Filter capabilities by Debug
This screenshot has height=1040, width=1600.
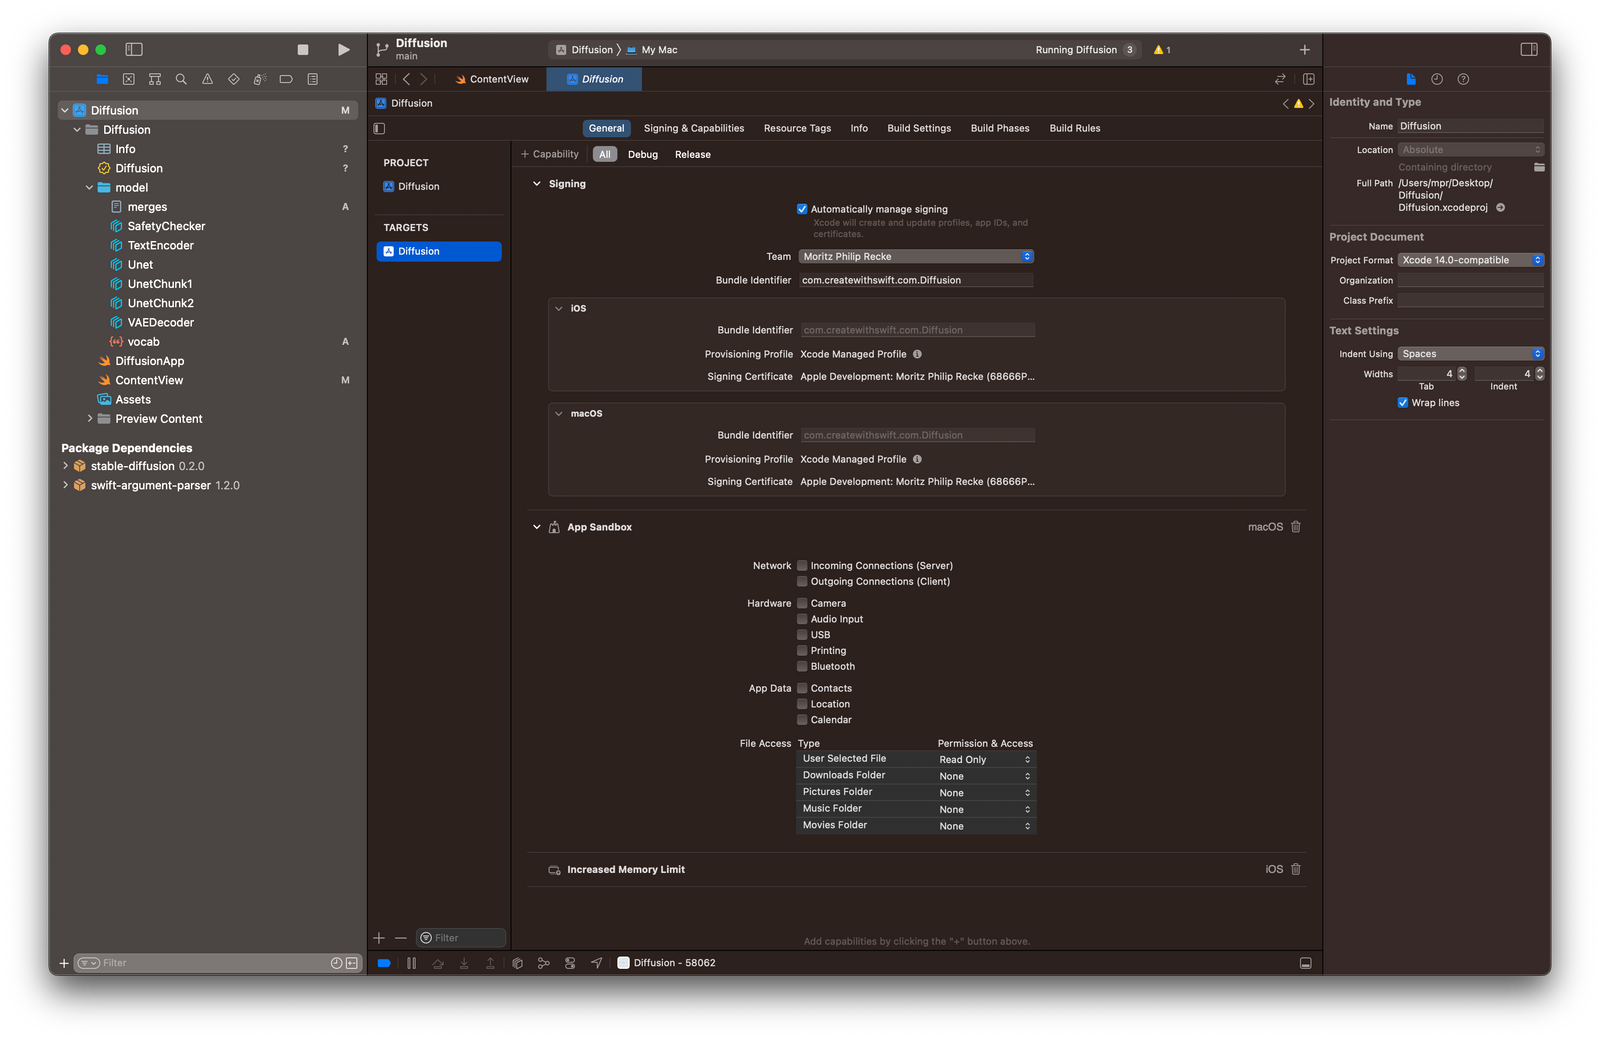(642, 154)
